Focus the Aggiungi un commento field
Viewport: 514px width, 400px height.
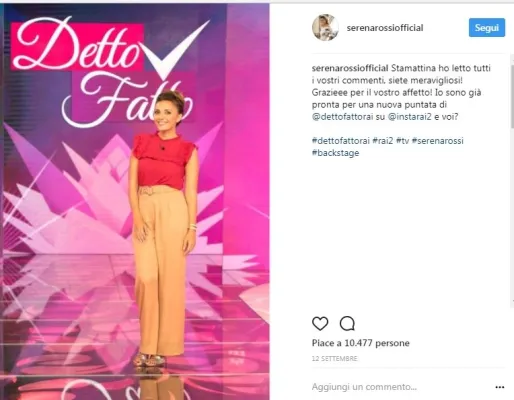click(400, 387)
